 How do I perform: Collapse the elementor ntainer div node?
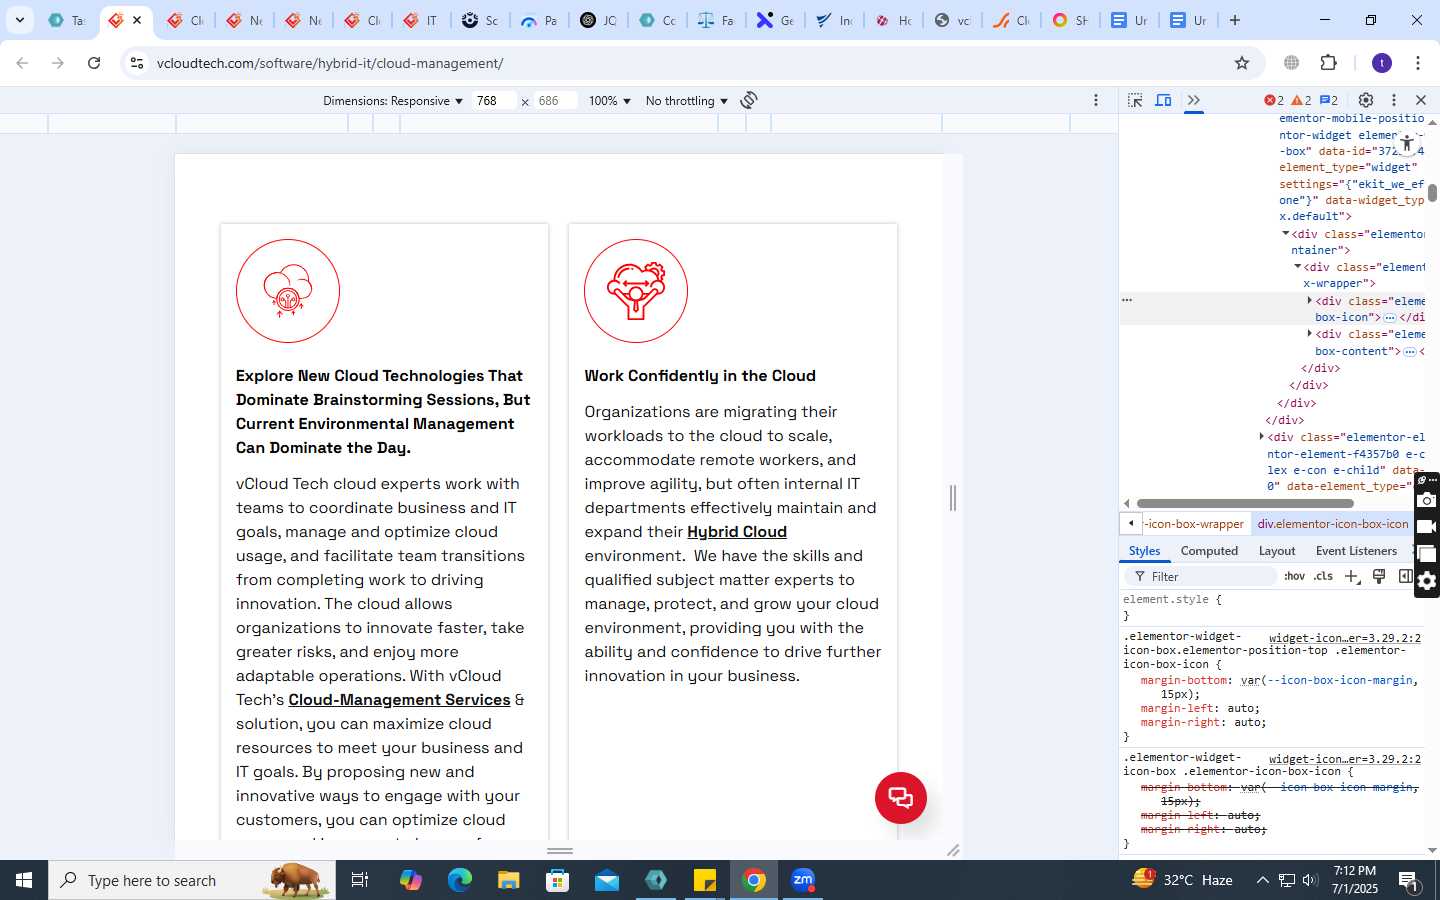point(1286,233)
